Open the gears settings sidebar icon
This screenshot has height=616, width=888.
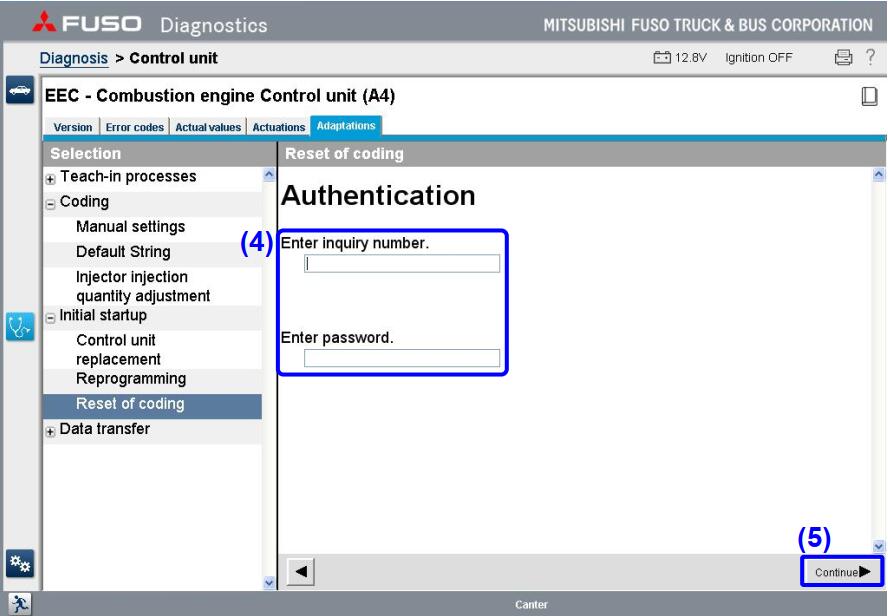click(20, 563)
